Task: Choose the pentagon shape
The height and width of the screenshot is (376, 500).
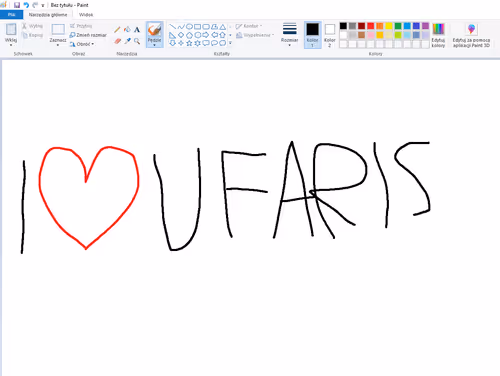Action: click(x=189, y=35)
